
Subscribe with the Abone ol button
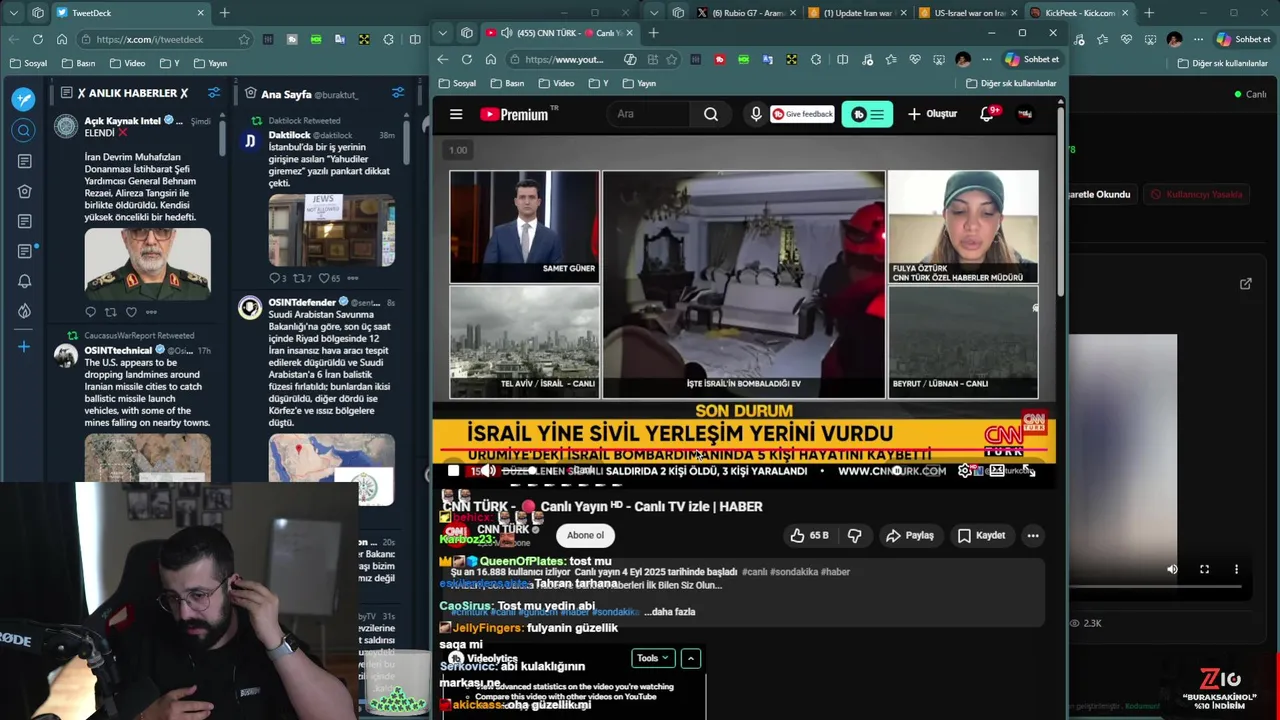(x=585, y=535)
